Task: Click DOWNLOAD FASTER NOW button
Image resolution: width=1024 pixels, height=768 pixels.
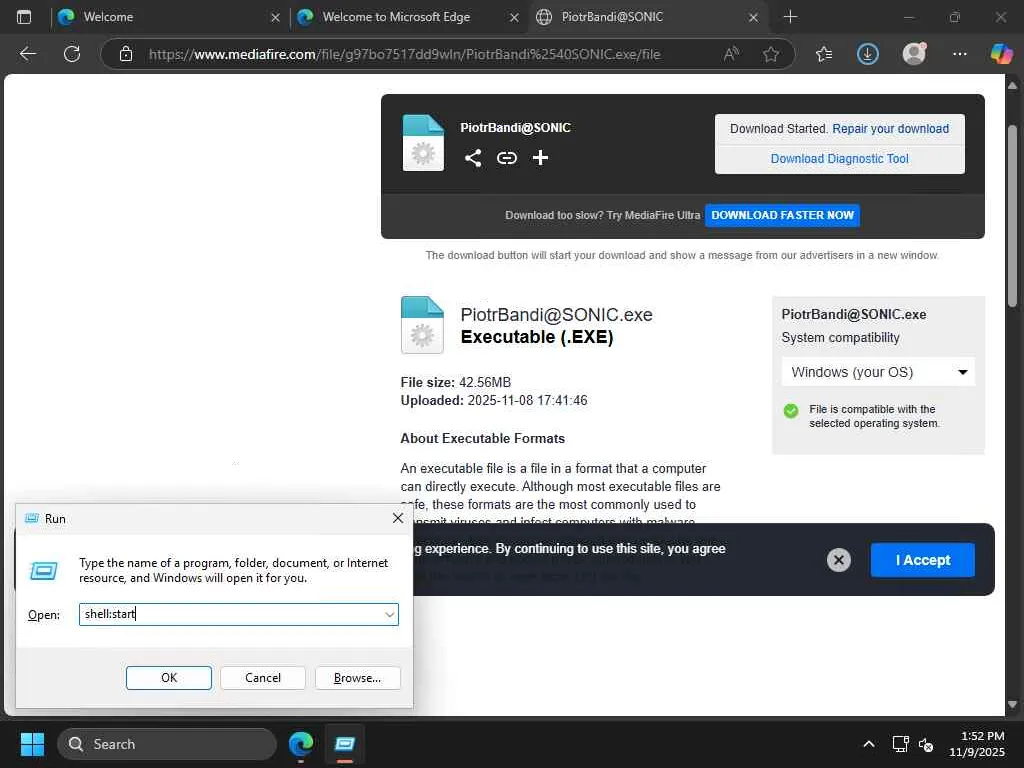Action: [x=782, y=215]
